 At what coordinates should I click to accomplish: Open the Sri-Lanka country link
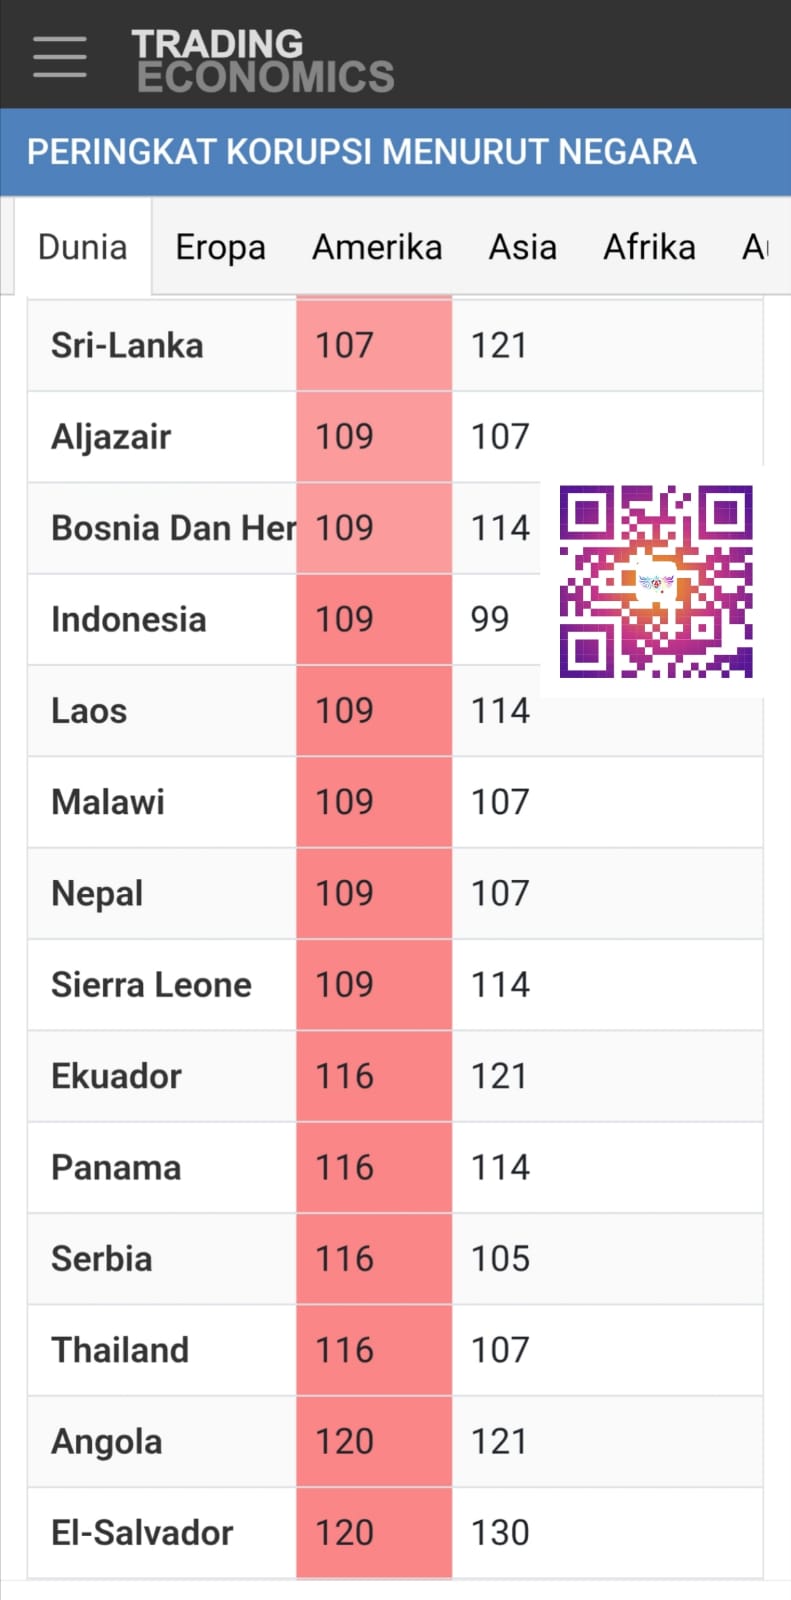[x=127, y=346]
